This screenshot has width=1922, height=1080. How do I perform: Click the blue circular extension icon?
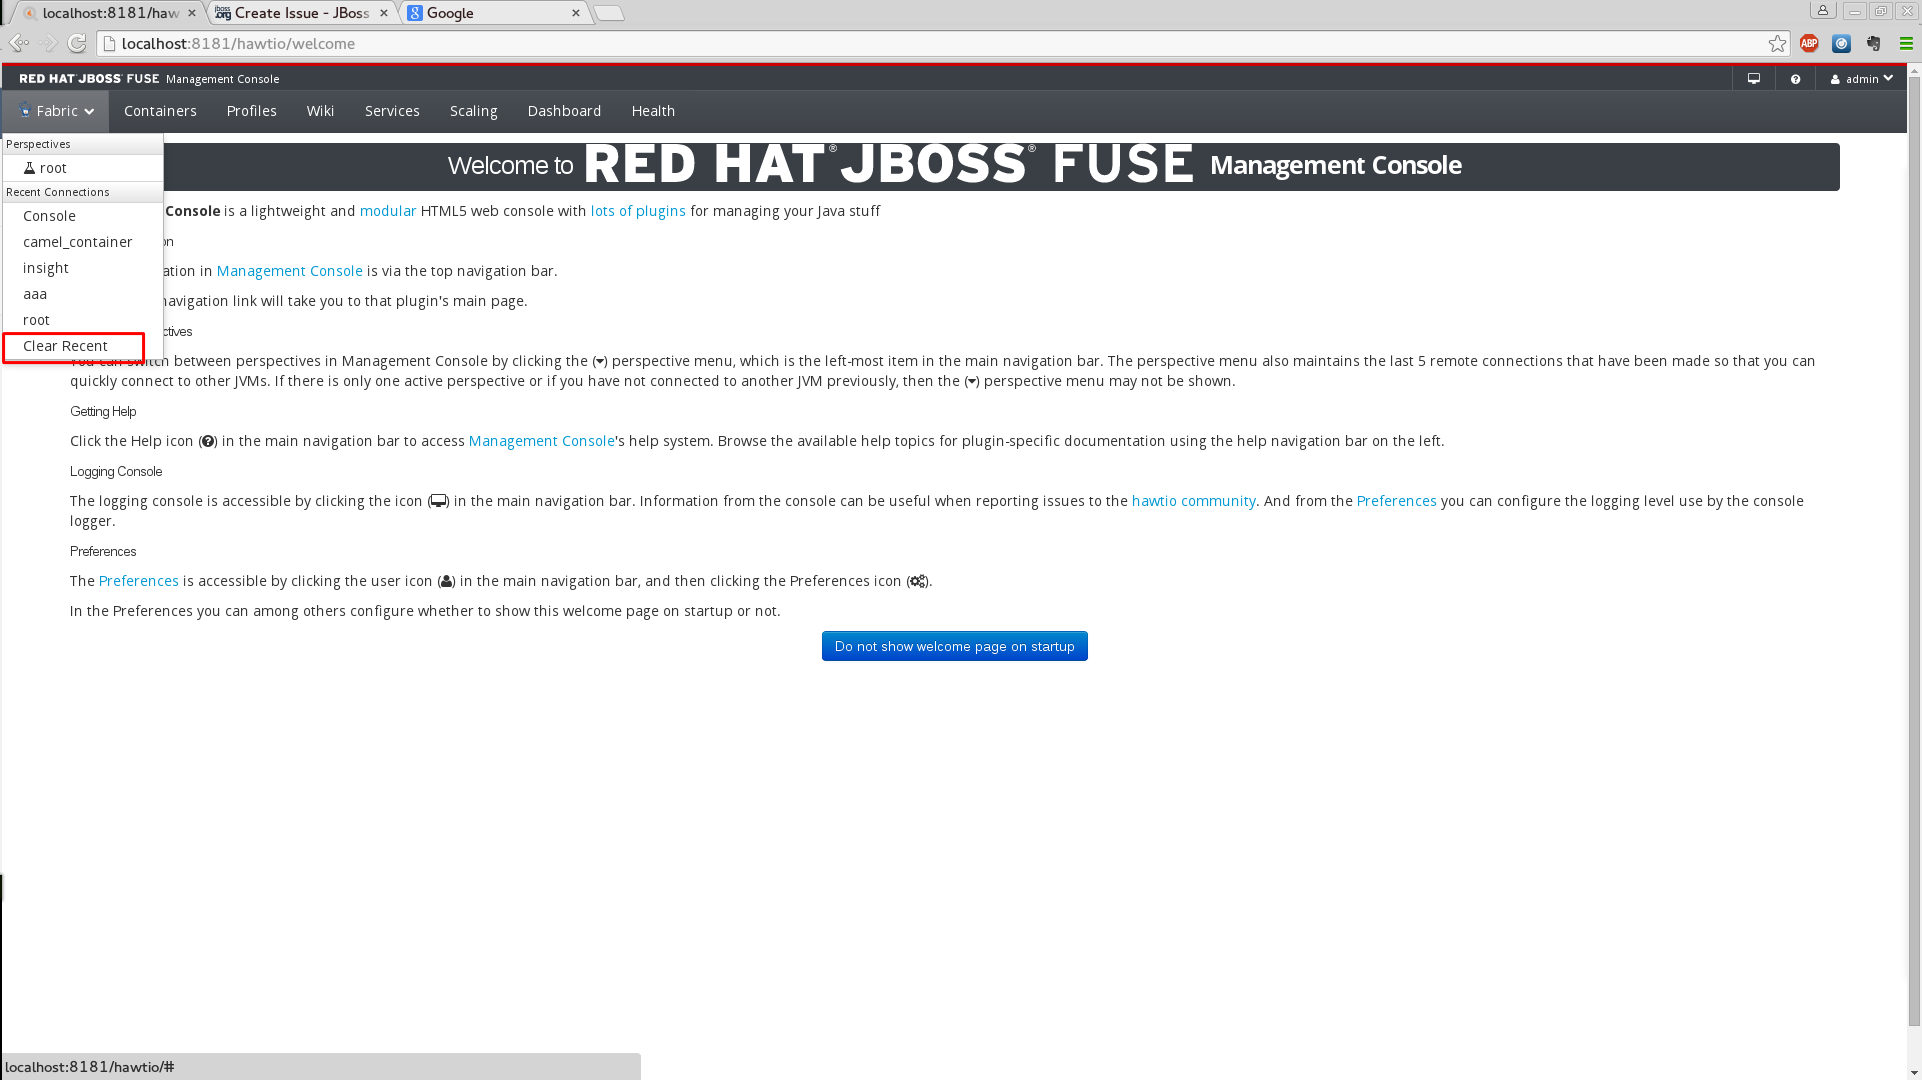1841,43
